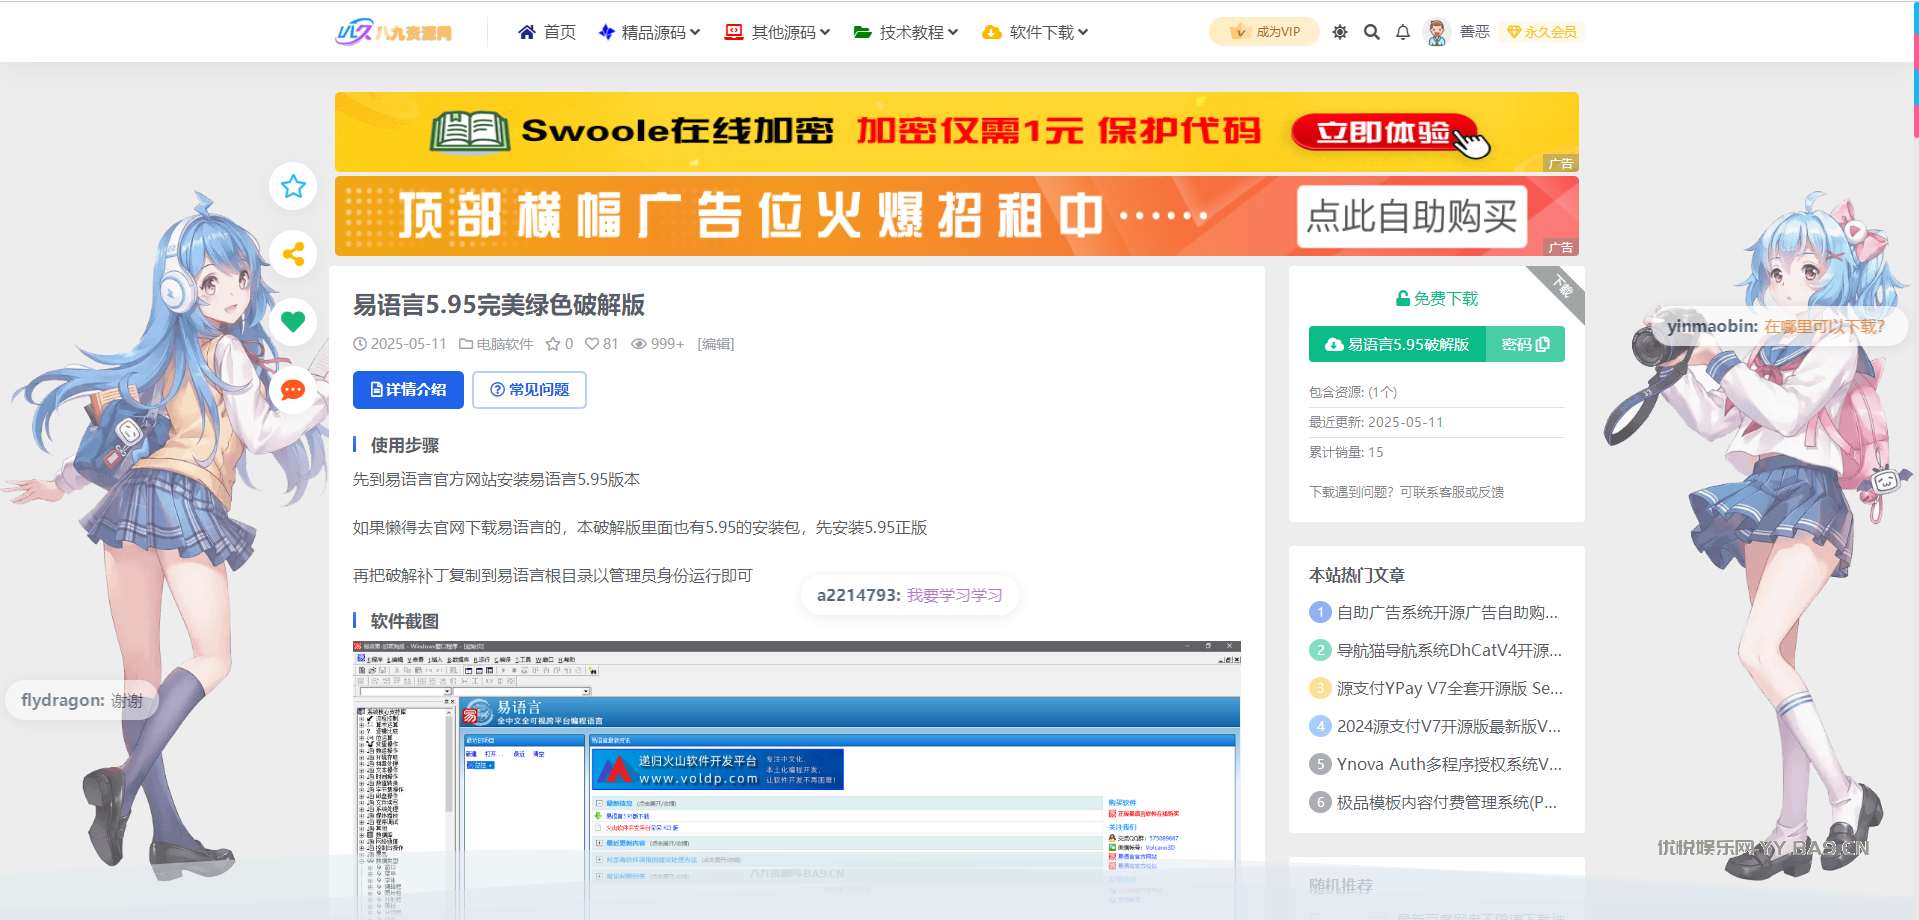Open the [编辑] edit link

click(x=715, y=344)
